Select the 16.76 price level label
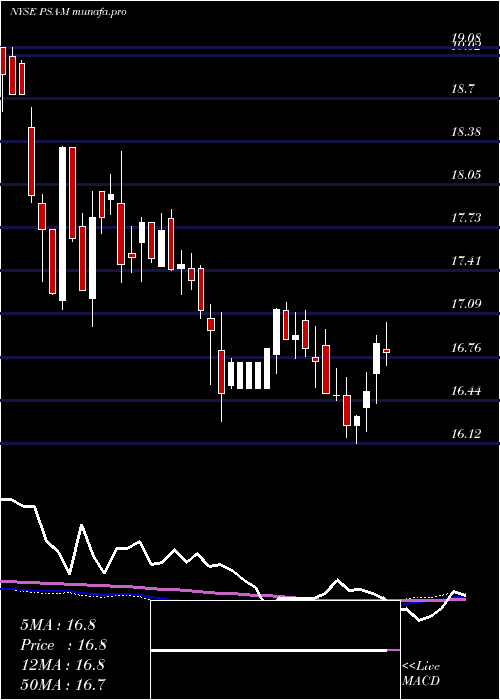Screen dimensions: 500x700 (466, 348)
